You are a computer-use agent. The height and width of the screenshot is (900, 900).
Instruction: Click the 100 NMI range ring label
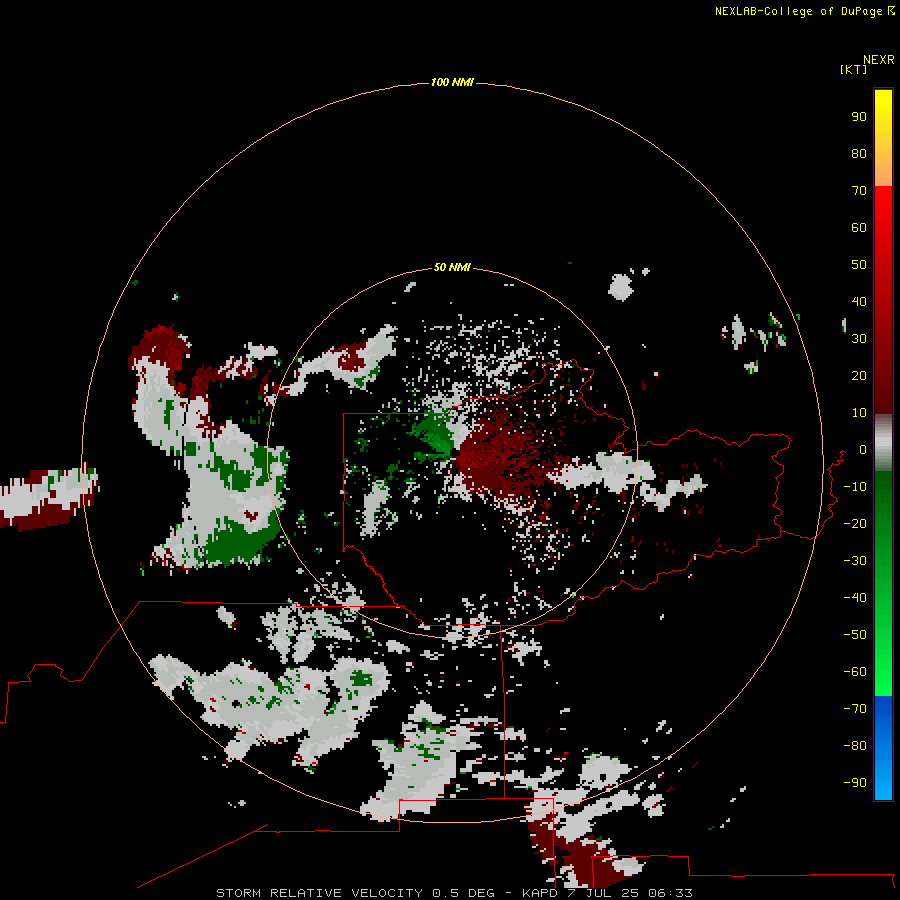(x=452, y=82)
